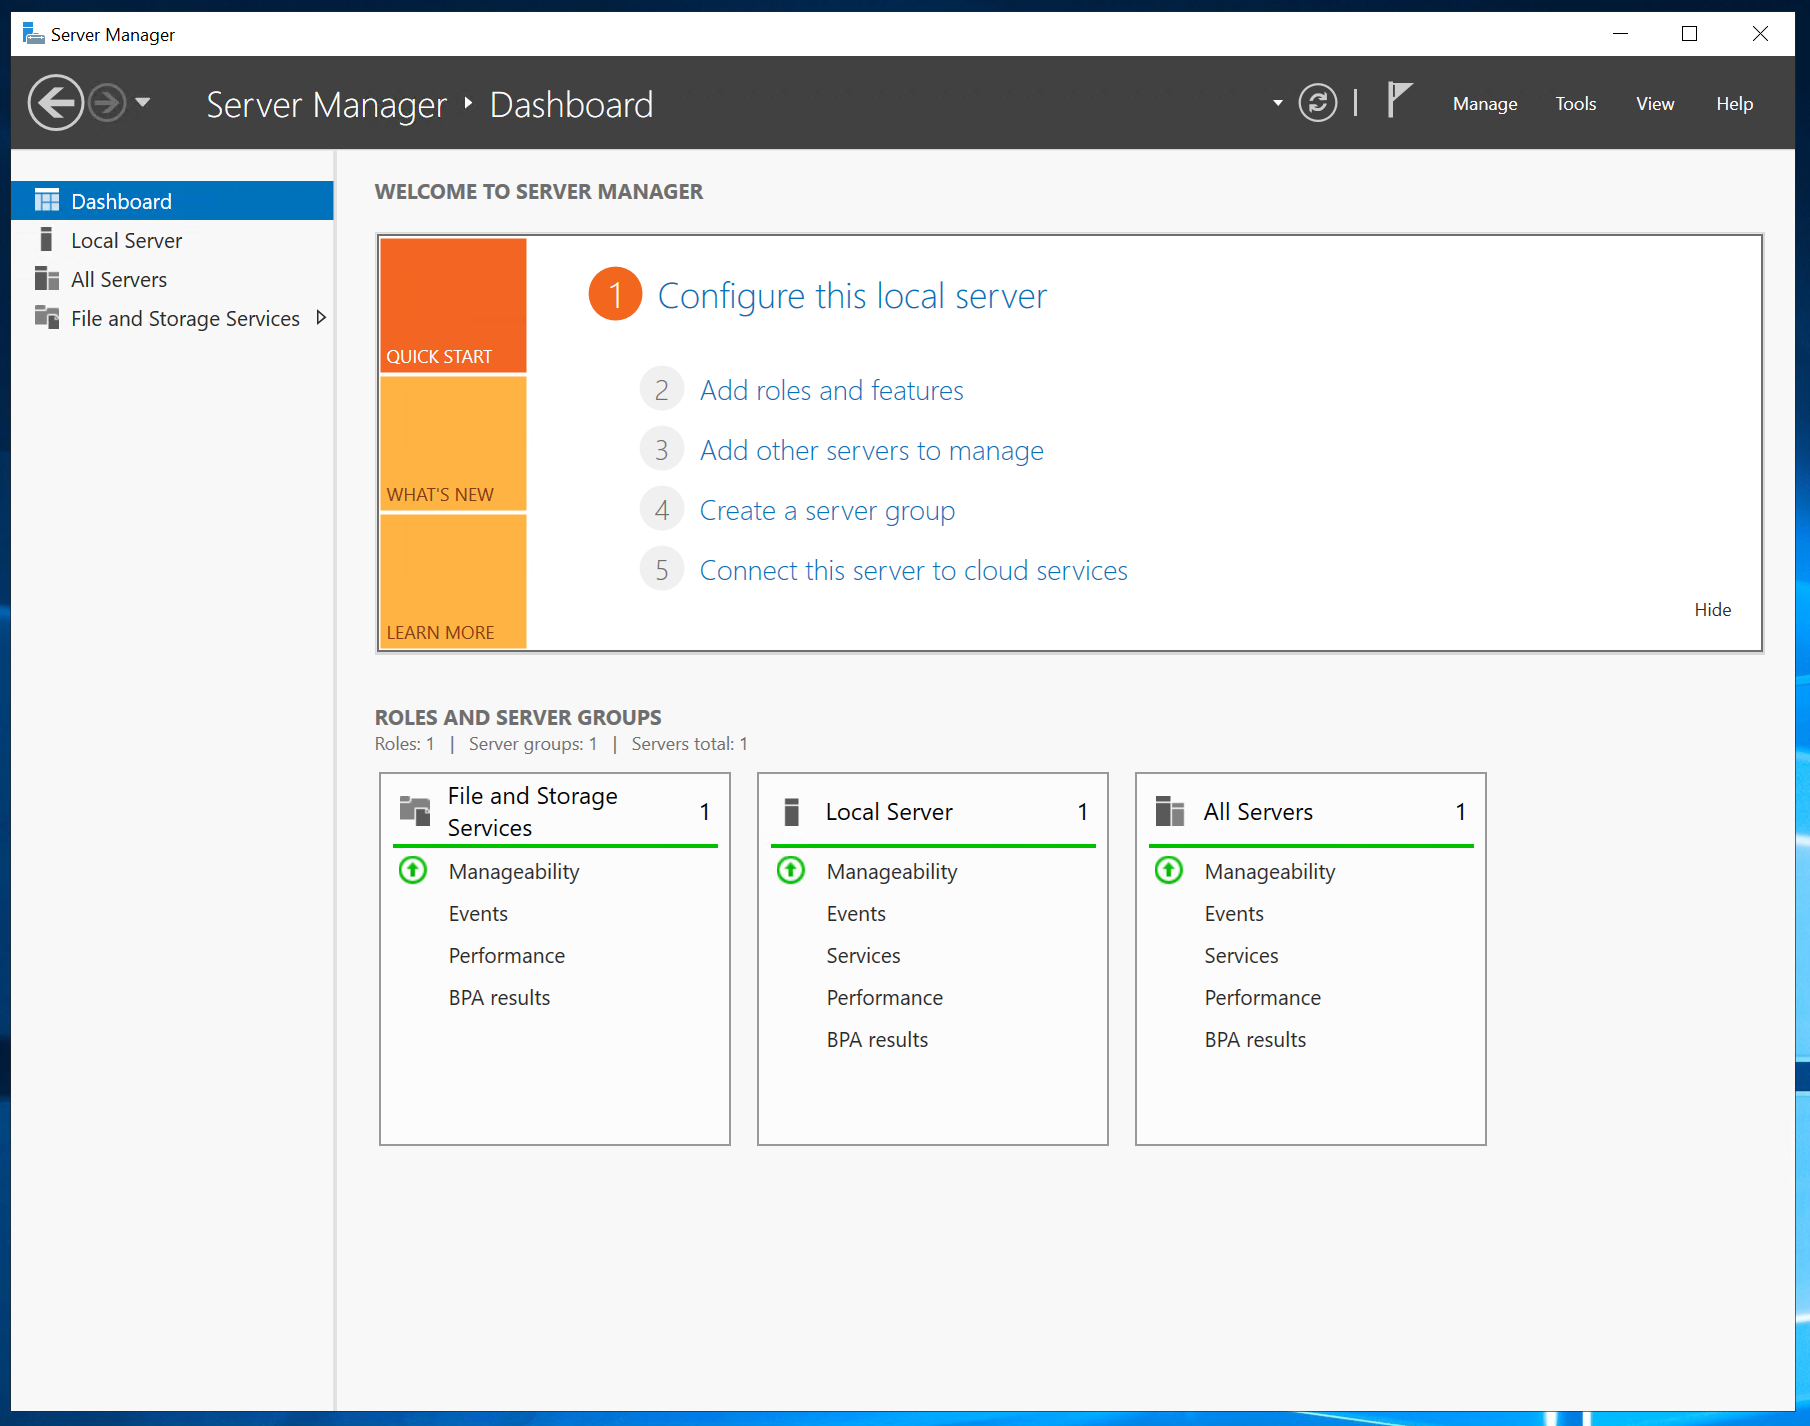Click 'Servers total: 1' summary text
Image resolution: width=1810 pixels, height=1426 pixels.
(x=689, y=744)
